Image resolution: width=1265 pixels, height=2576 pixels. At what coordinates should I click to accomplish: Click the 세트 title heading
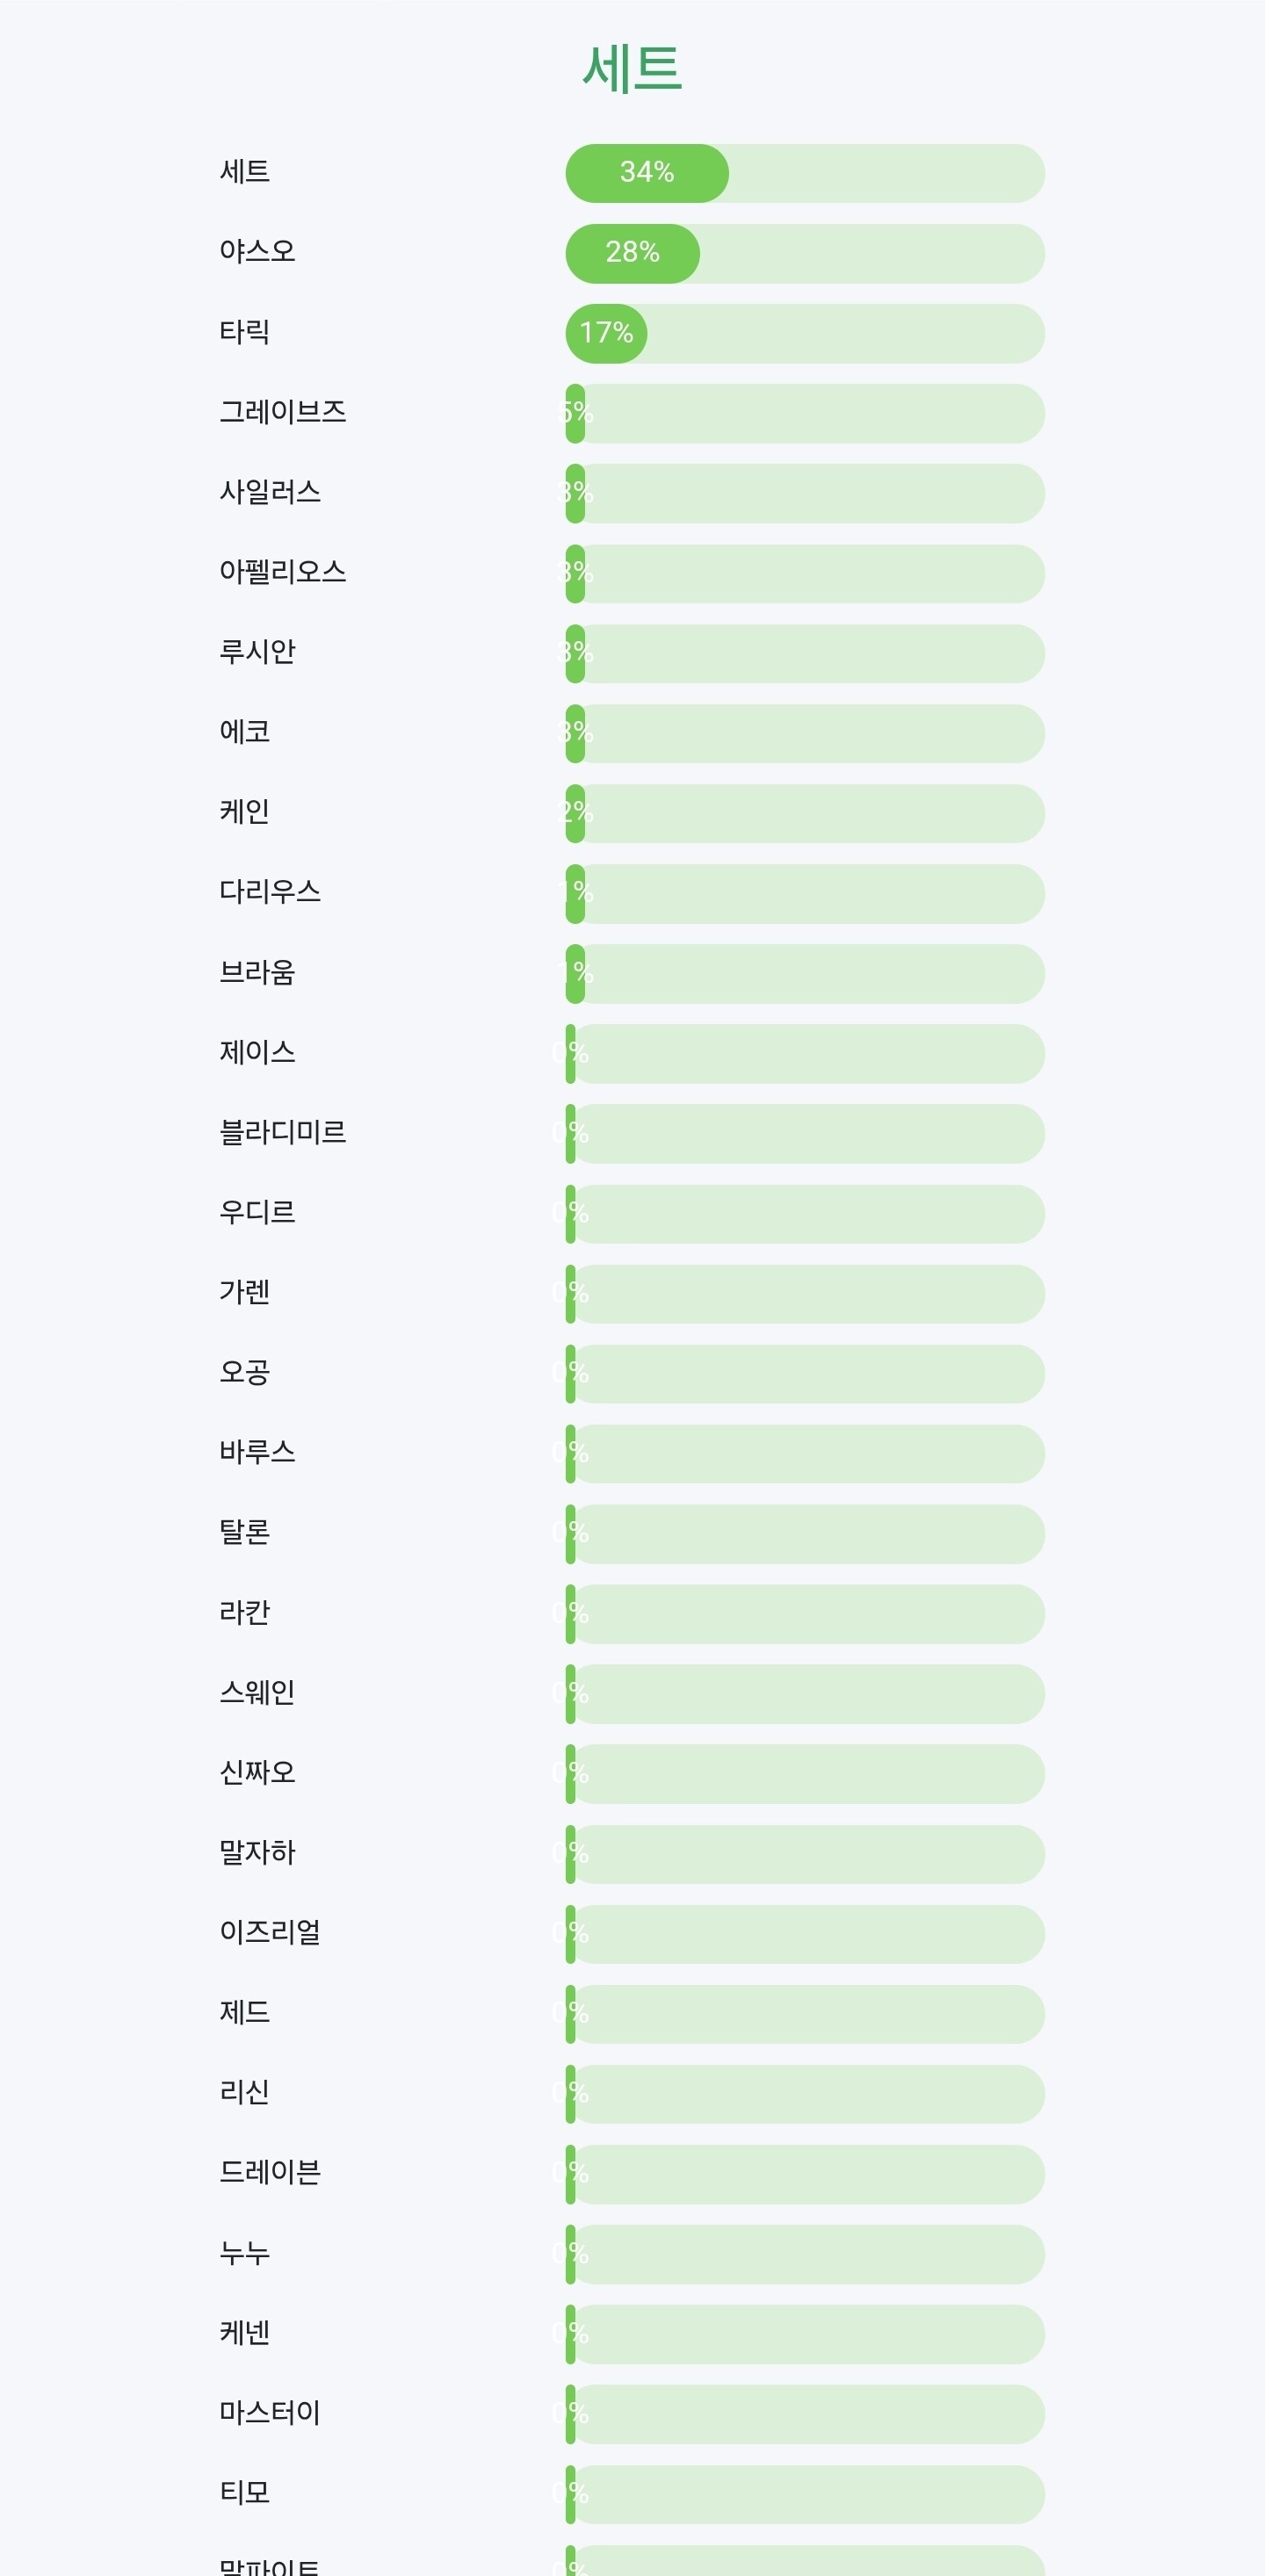click(632, 69)
